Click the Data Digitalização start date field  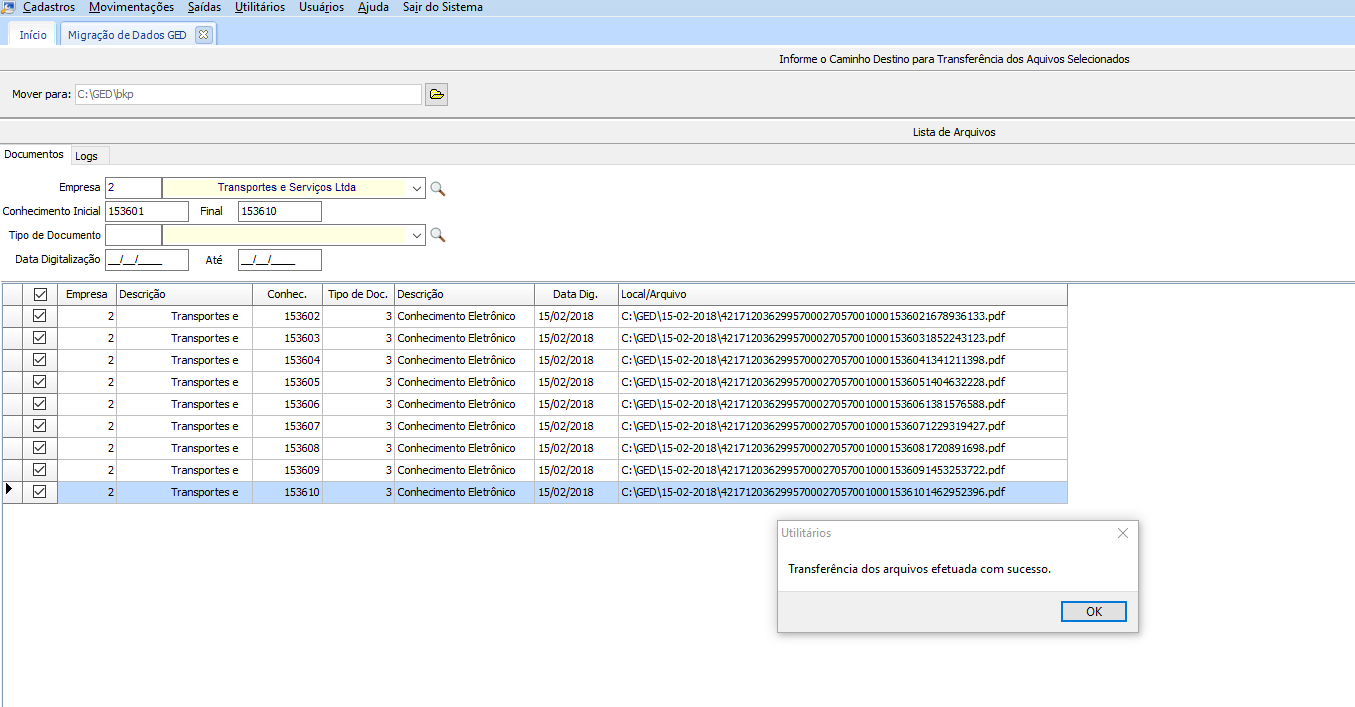point(146,260)
